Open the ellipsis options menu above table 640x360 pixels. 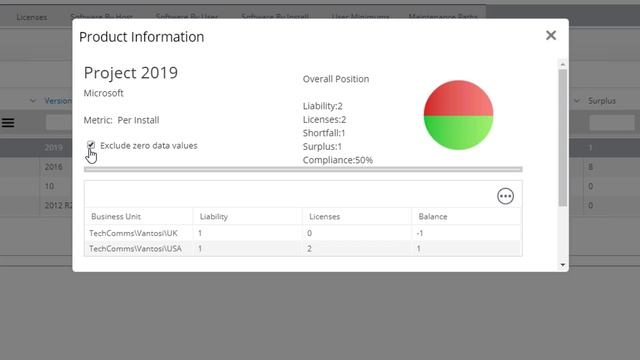tap(505, 196)
